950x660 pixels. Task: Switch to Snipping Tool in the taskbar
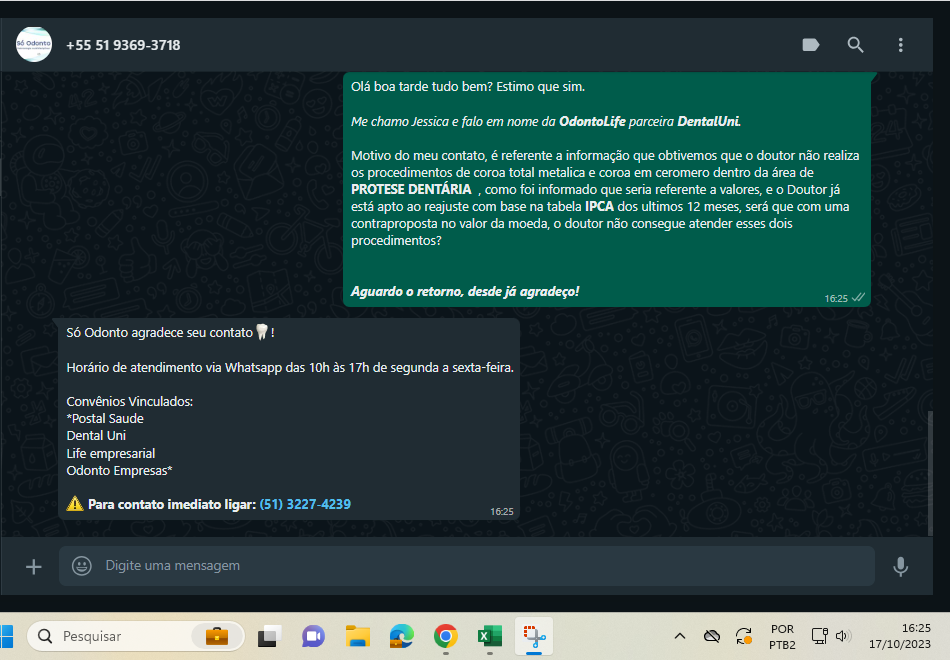(534, 636)
